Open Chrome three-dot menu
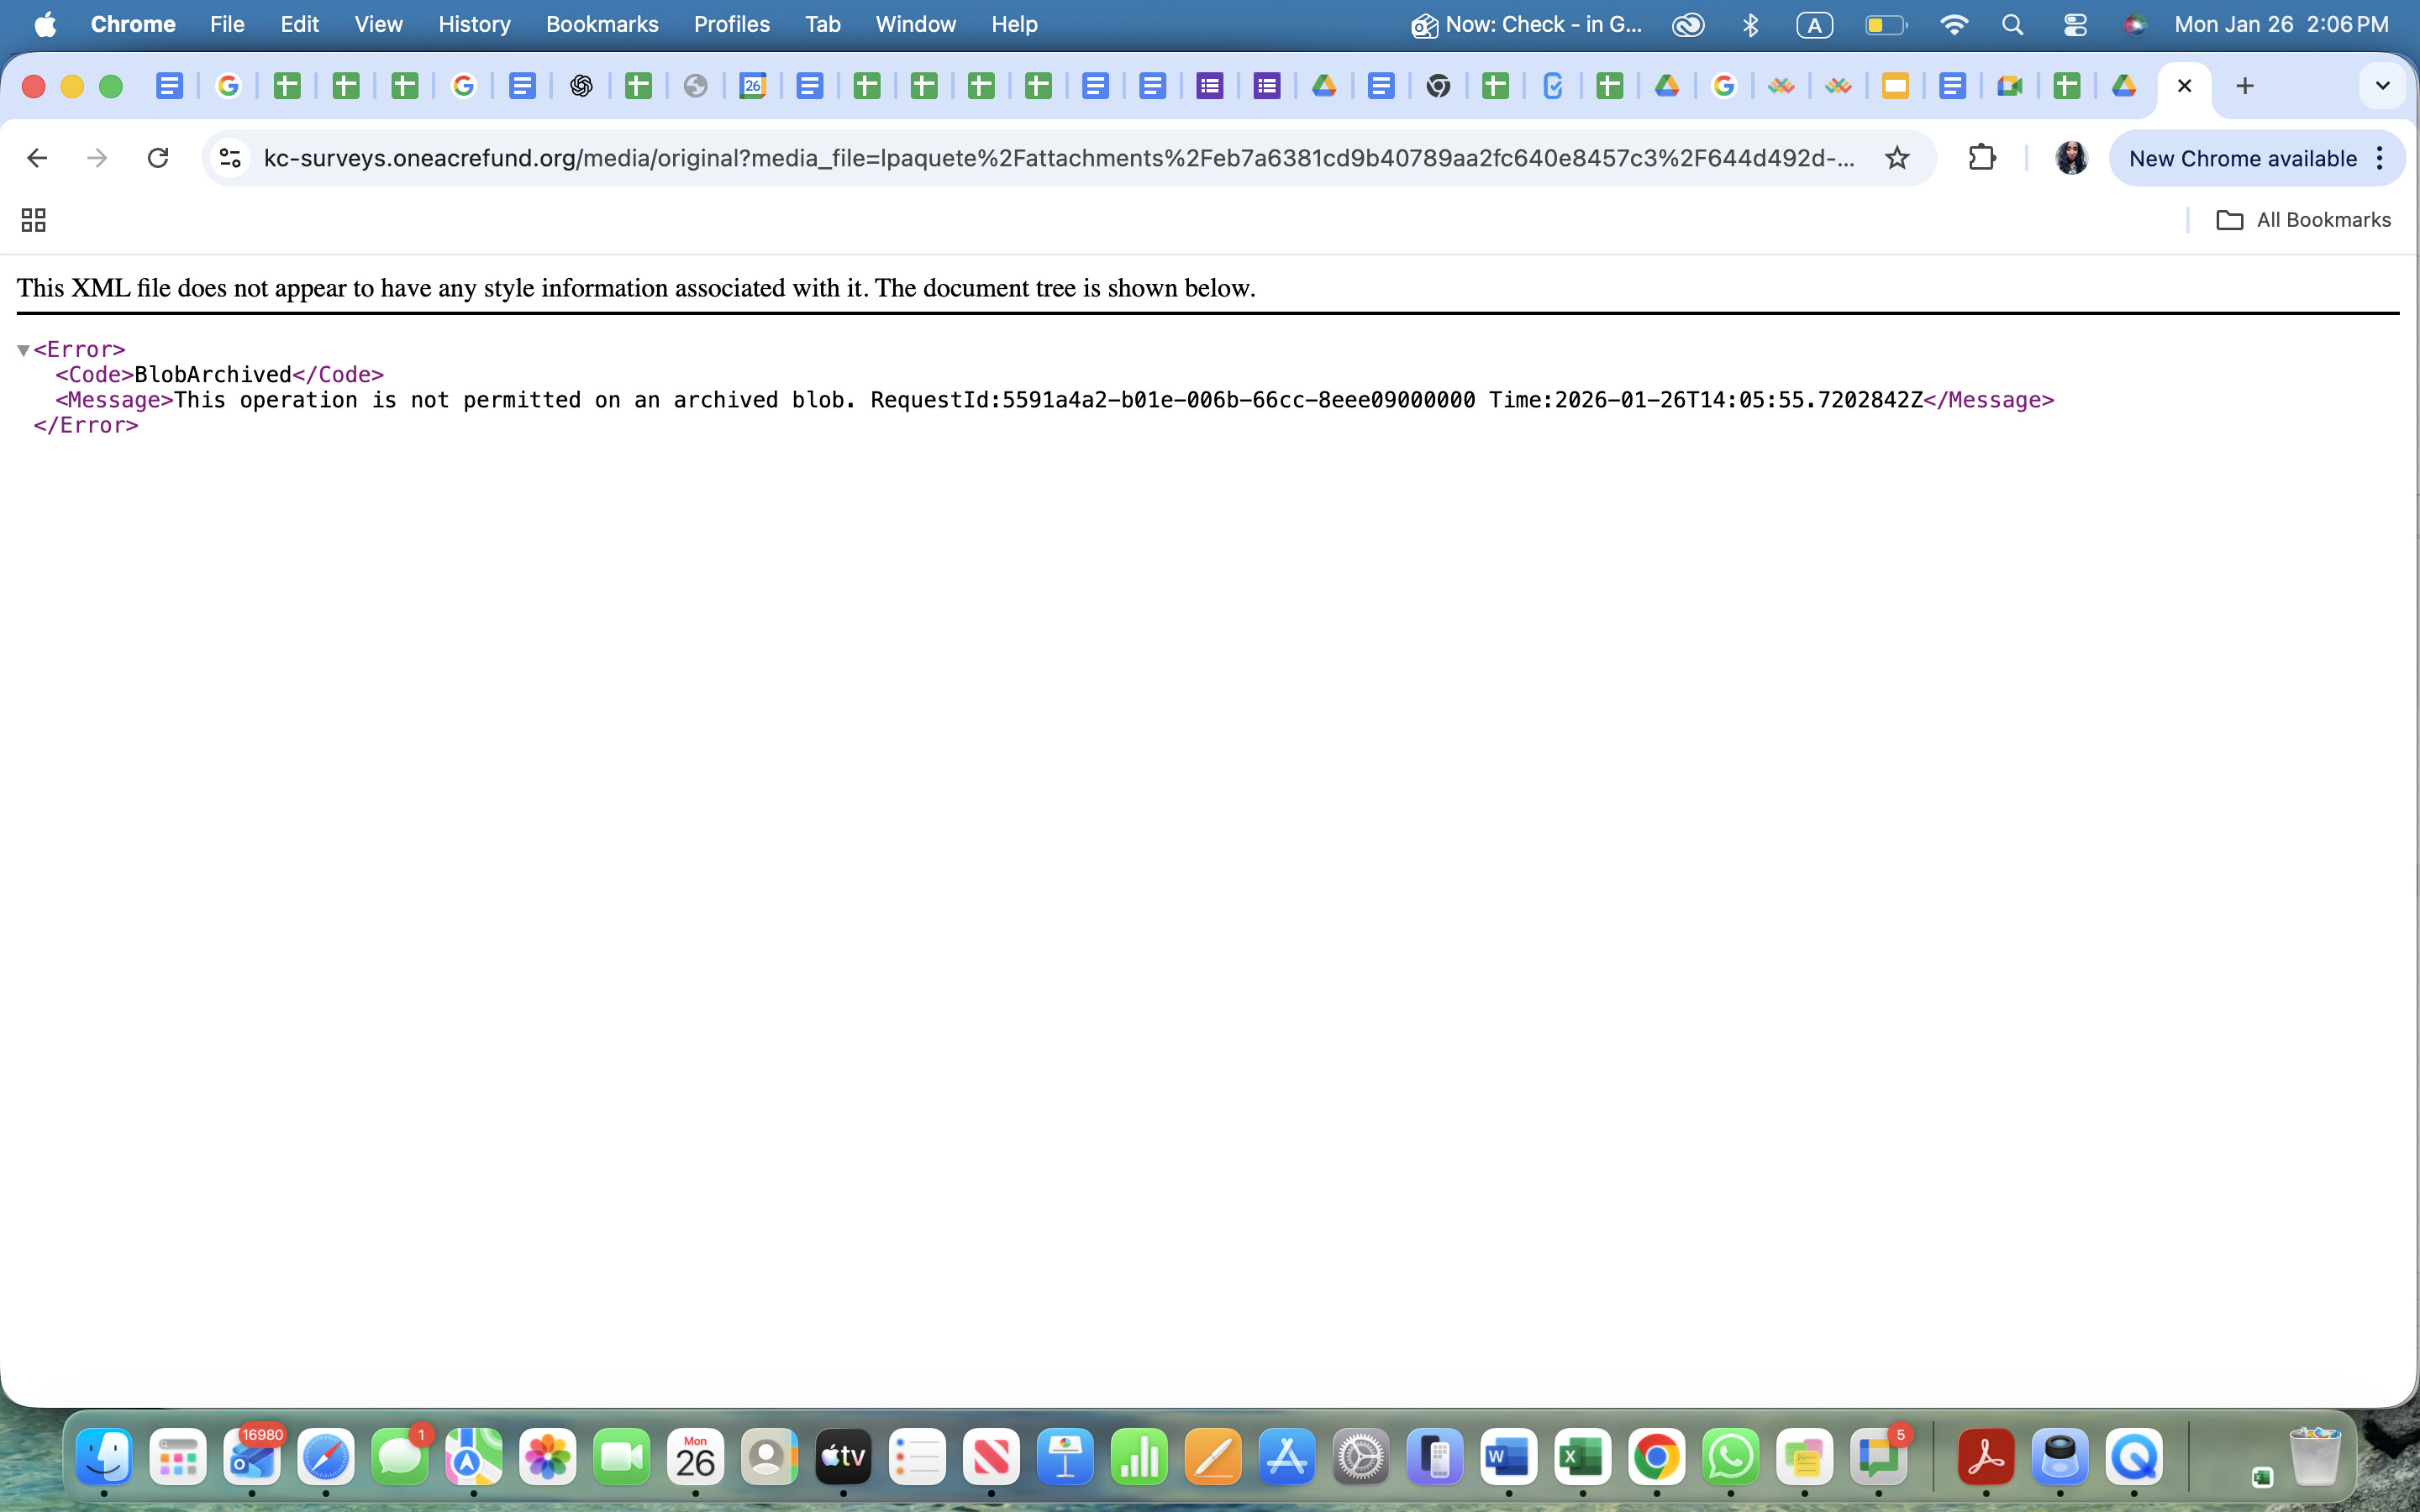Image resolution: width=2420 pixels, height=1512 pixels. pos(2381,158)
